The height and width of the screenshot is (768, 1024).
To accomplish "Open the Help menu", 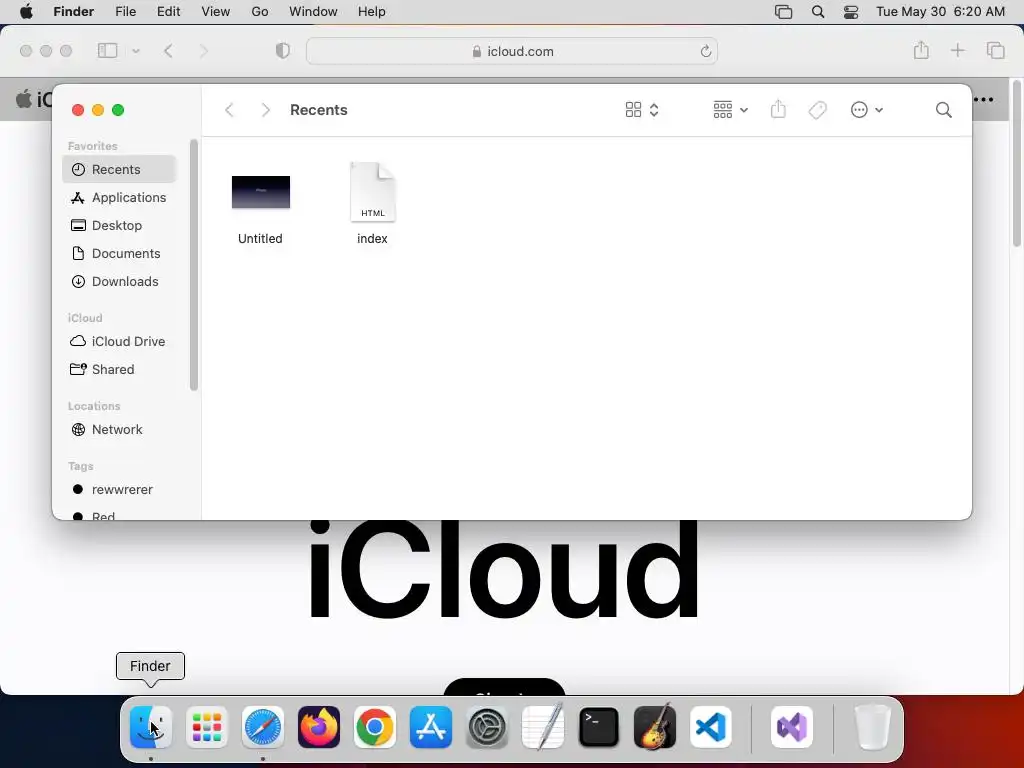I will (372, 12).
